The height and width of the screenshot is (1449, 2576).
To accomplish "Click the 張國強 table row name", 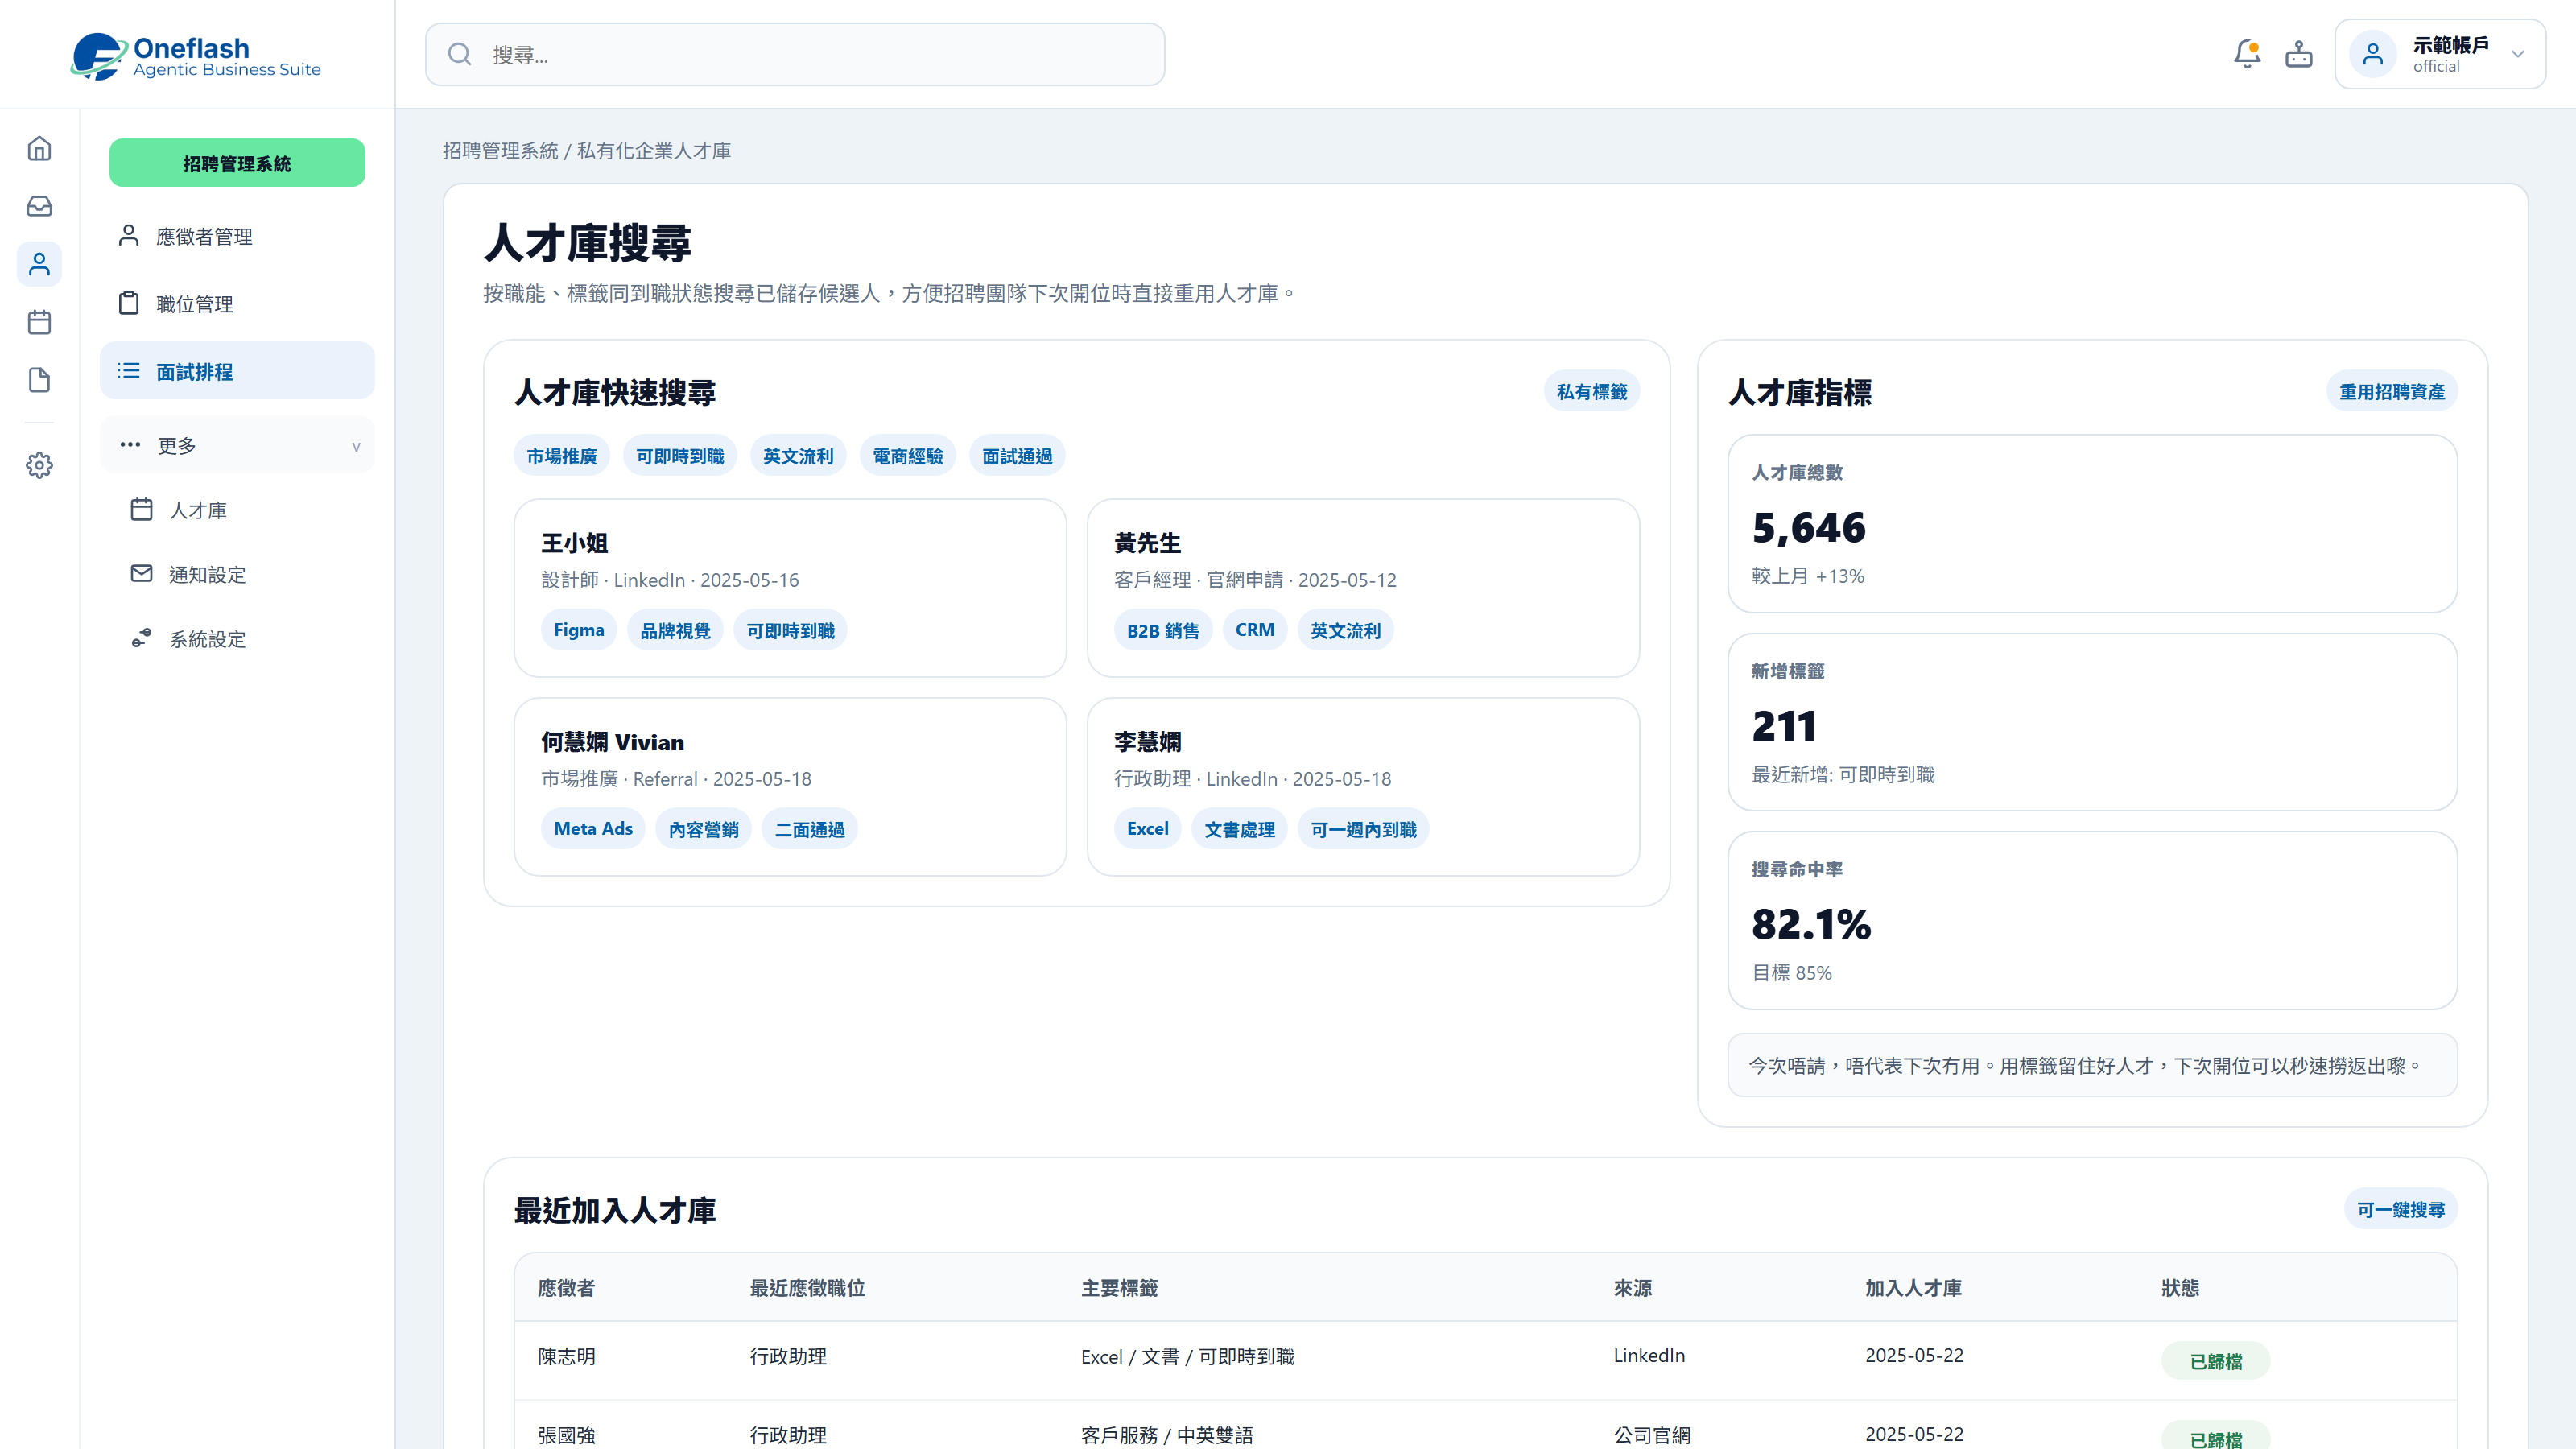I will [x=566, y=1434].
